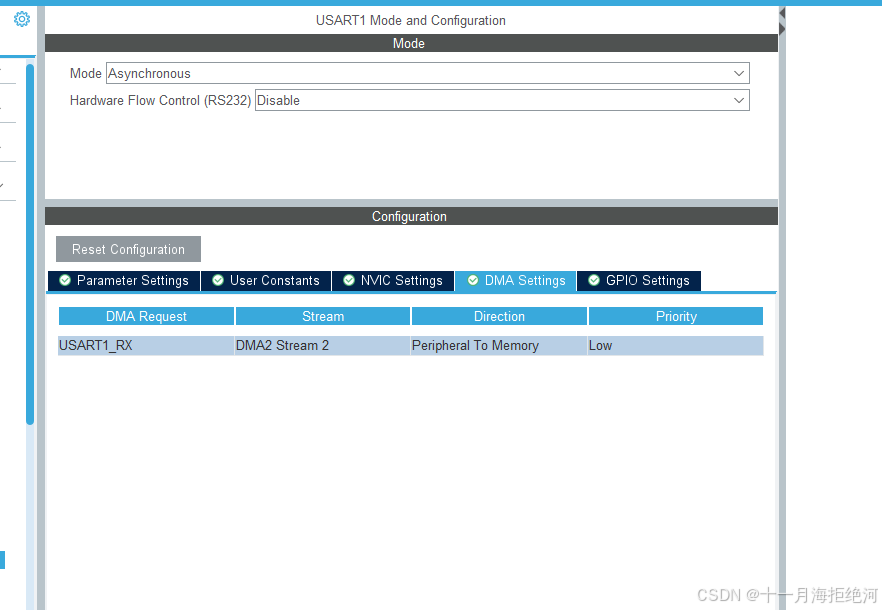Click the left sidebar vertical scrollbar
882x610 pixels.
[30, 244]
